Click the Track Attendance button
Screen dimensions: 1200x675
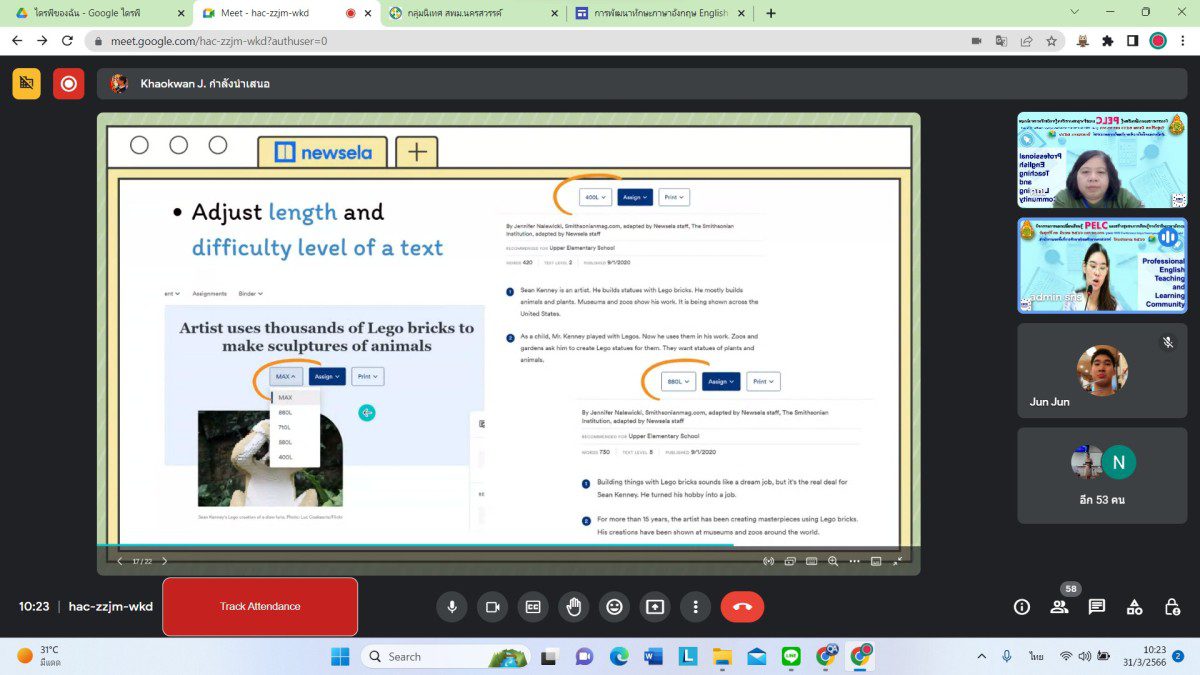[x=260, y=606]
